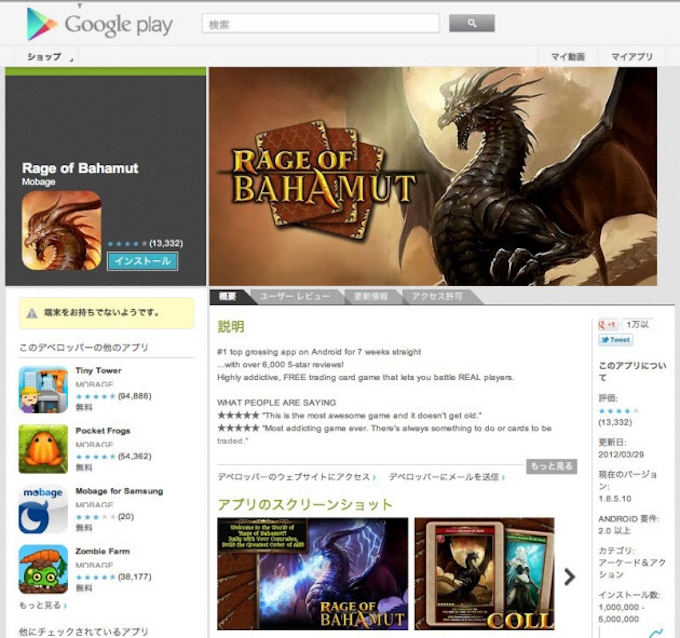Open the マイアプリ link
The image size is (680, 638).
[x=632, y=57]
